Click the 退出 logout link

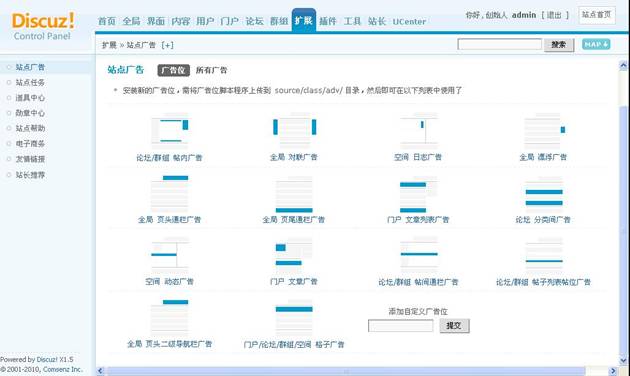point(554,15)
